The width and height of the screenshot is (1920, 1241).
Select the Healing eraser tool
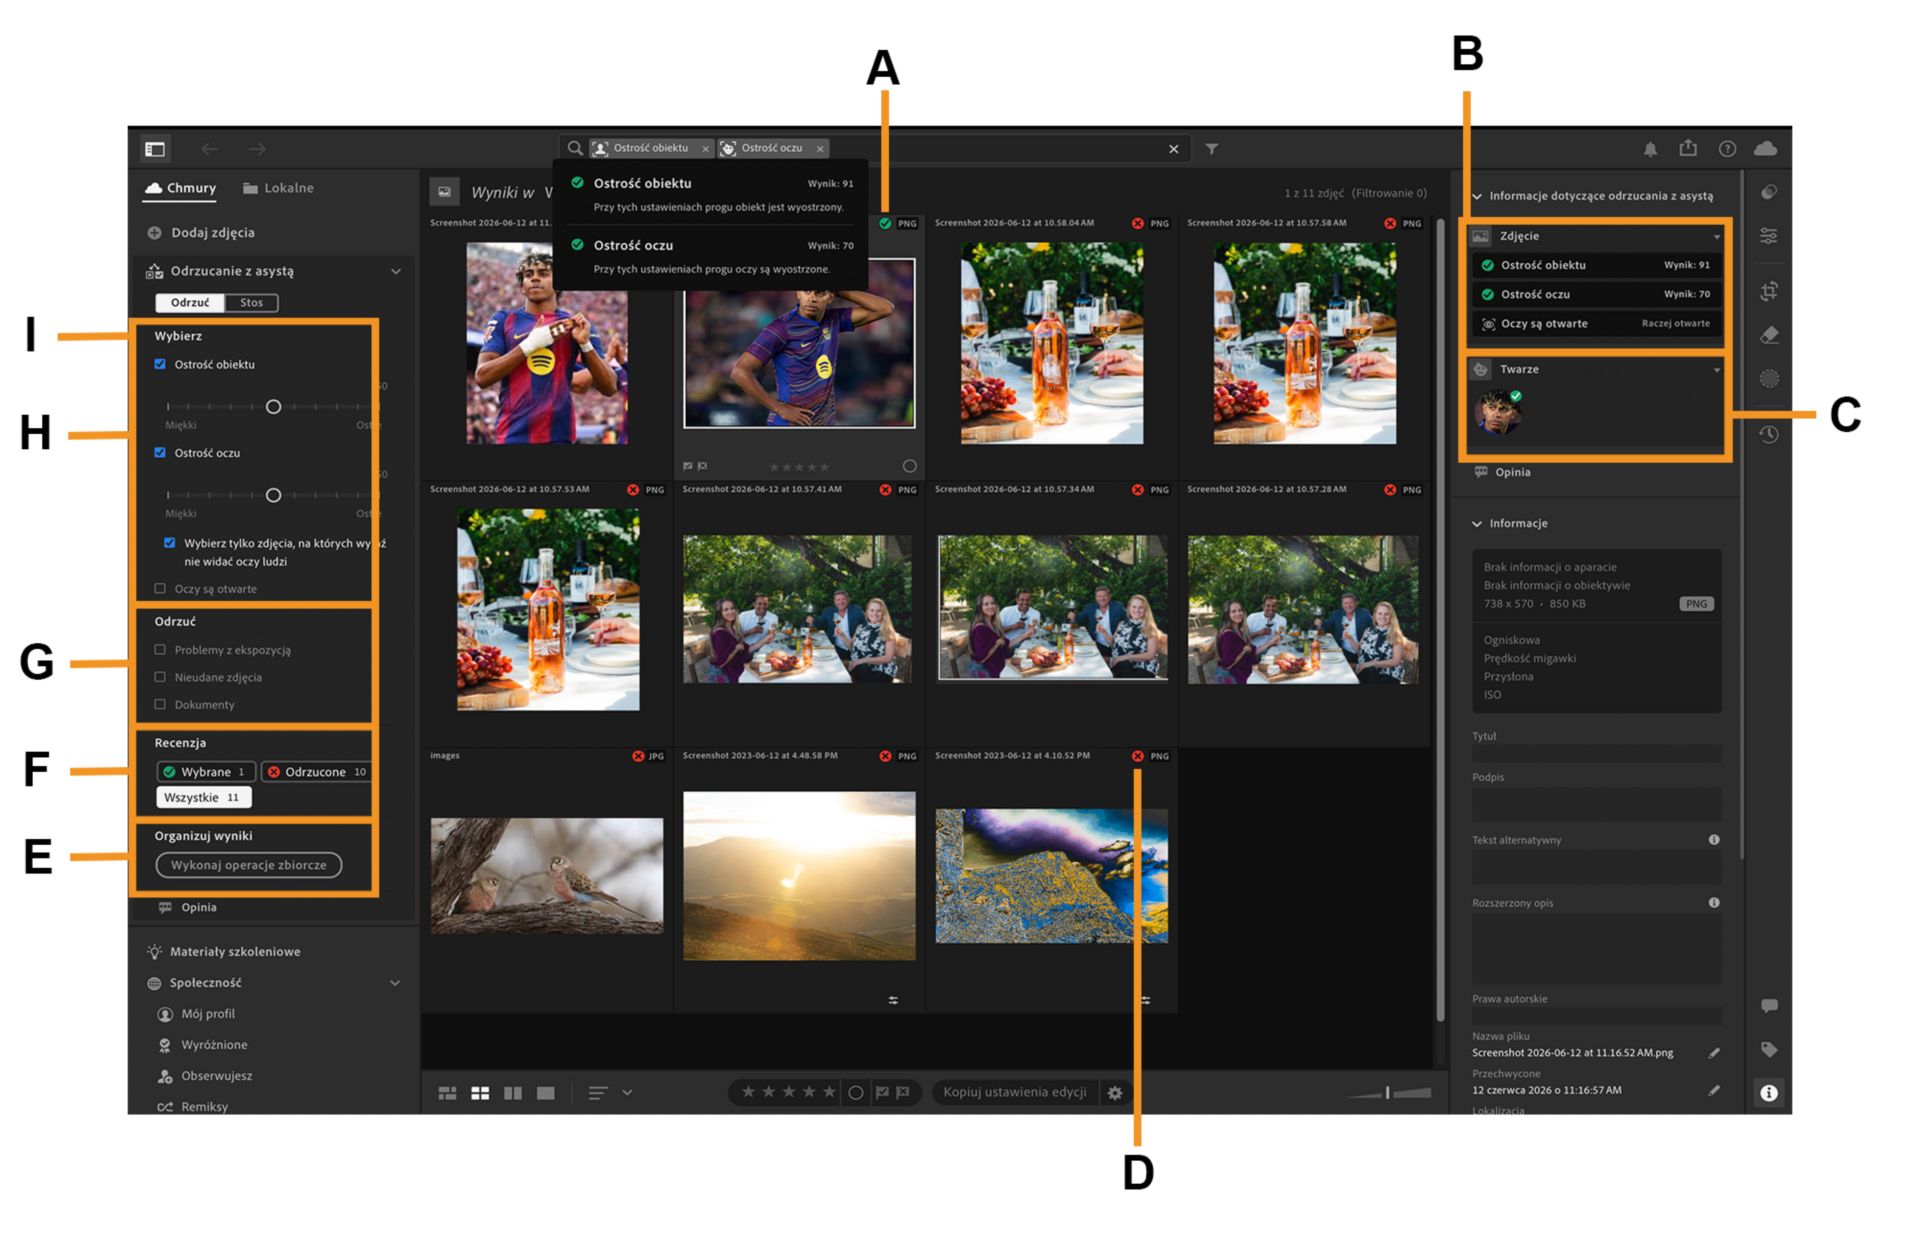point(1769,335)
